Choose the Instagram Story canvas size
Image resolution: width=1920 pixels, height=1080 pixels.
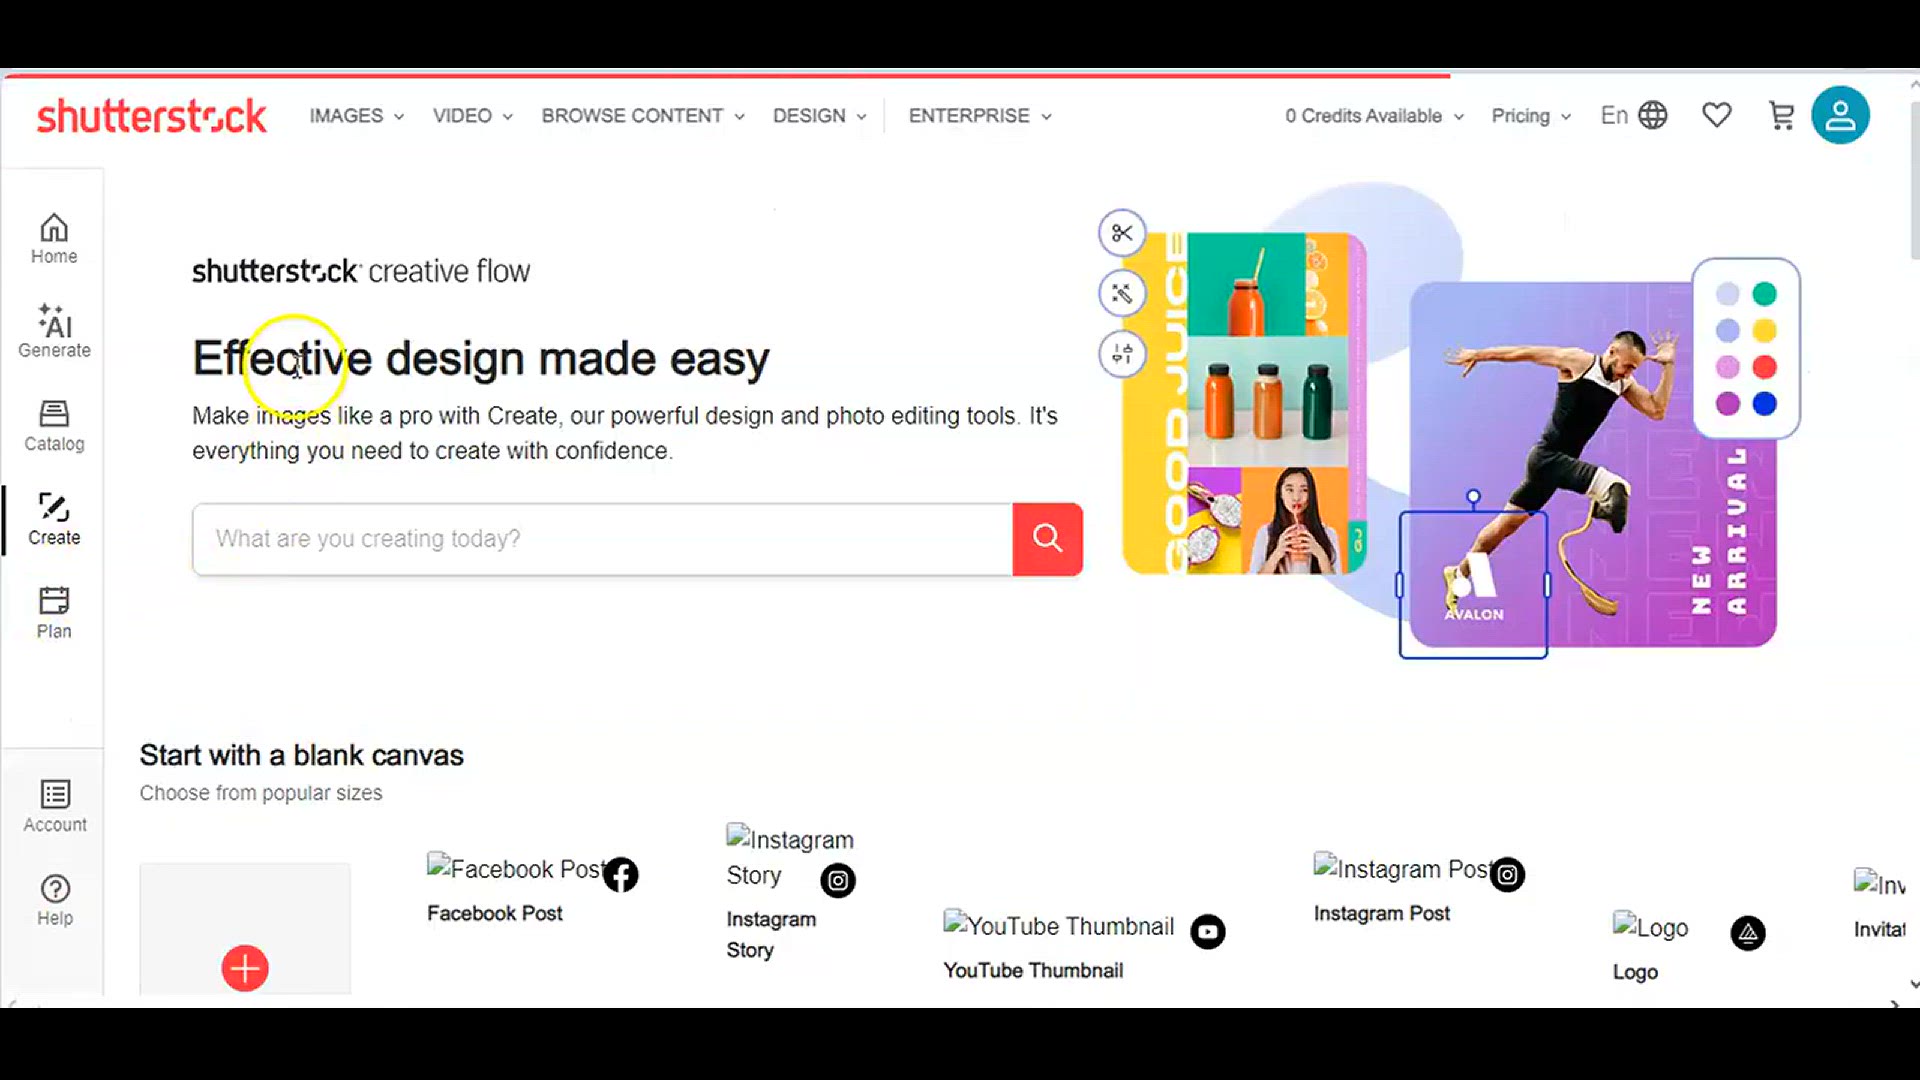(x=791, y=893)
